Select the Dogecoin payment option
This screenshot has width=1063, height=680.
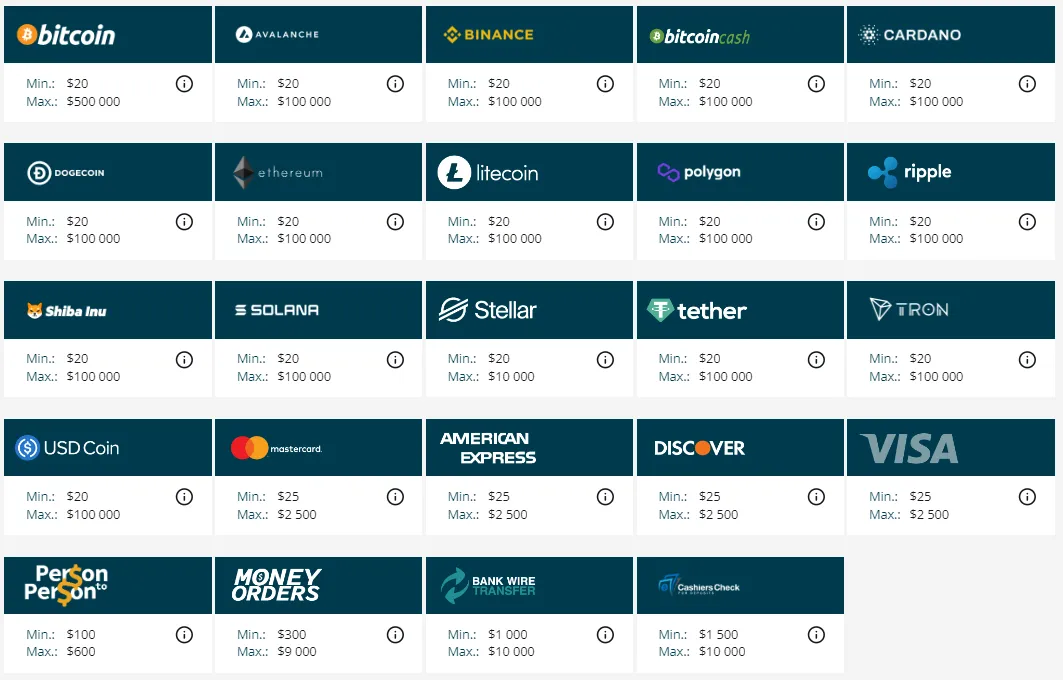107,171
